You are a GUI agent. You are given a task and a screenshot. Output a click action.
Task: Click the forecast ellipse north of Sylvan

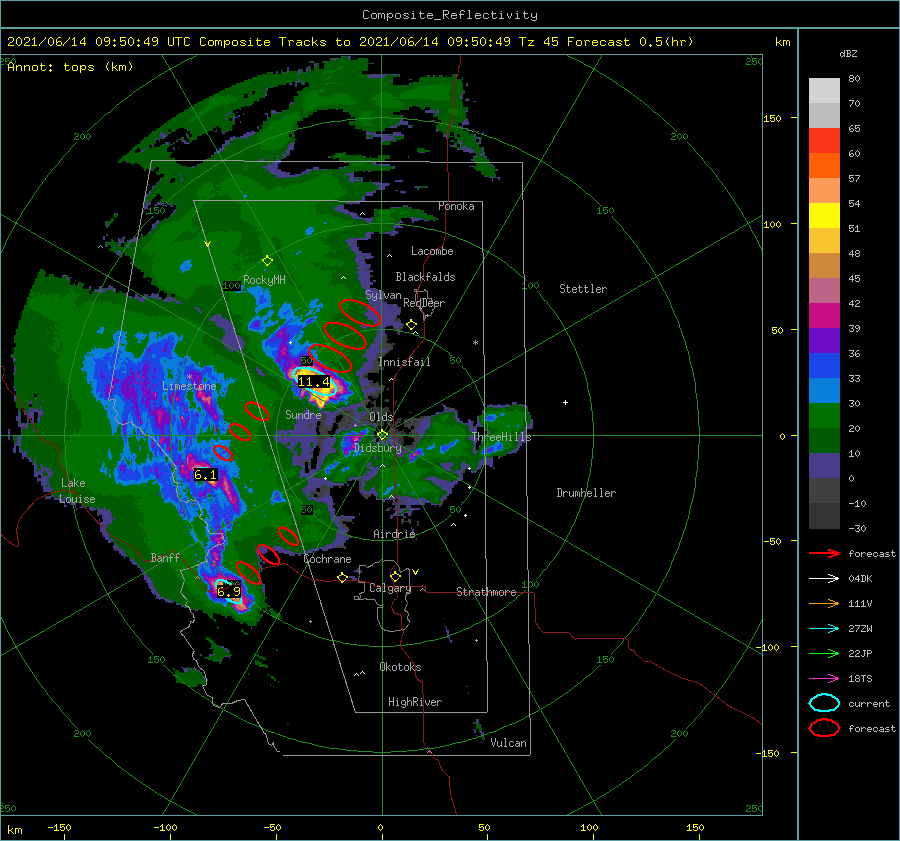(360, 313)
